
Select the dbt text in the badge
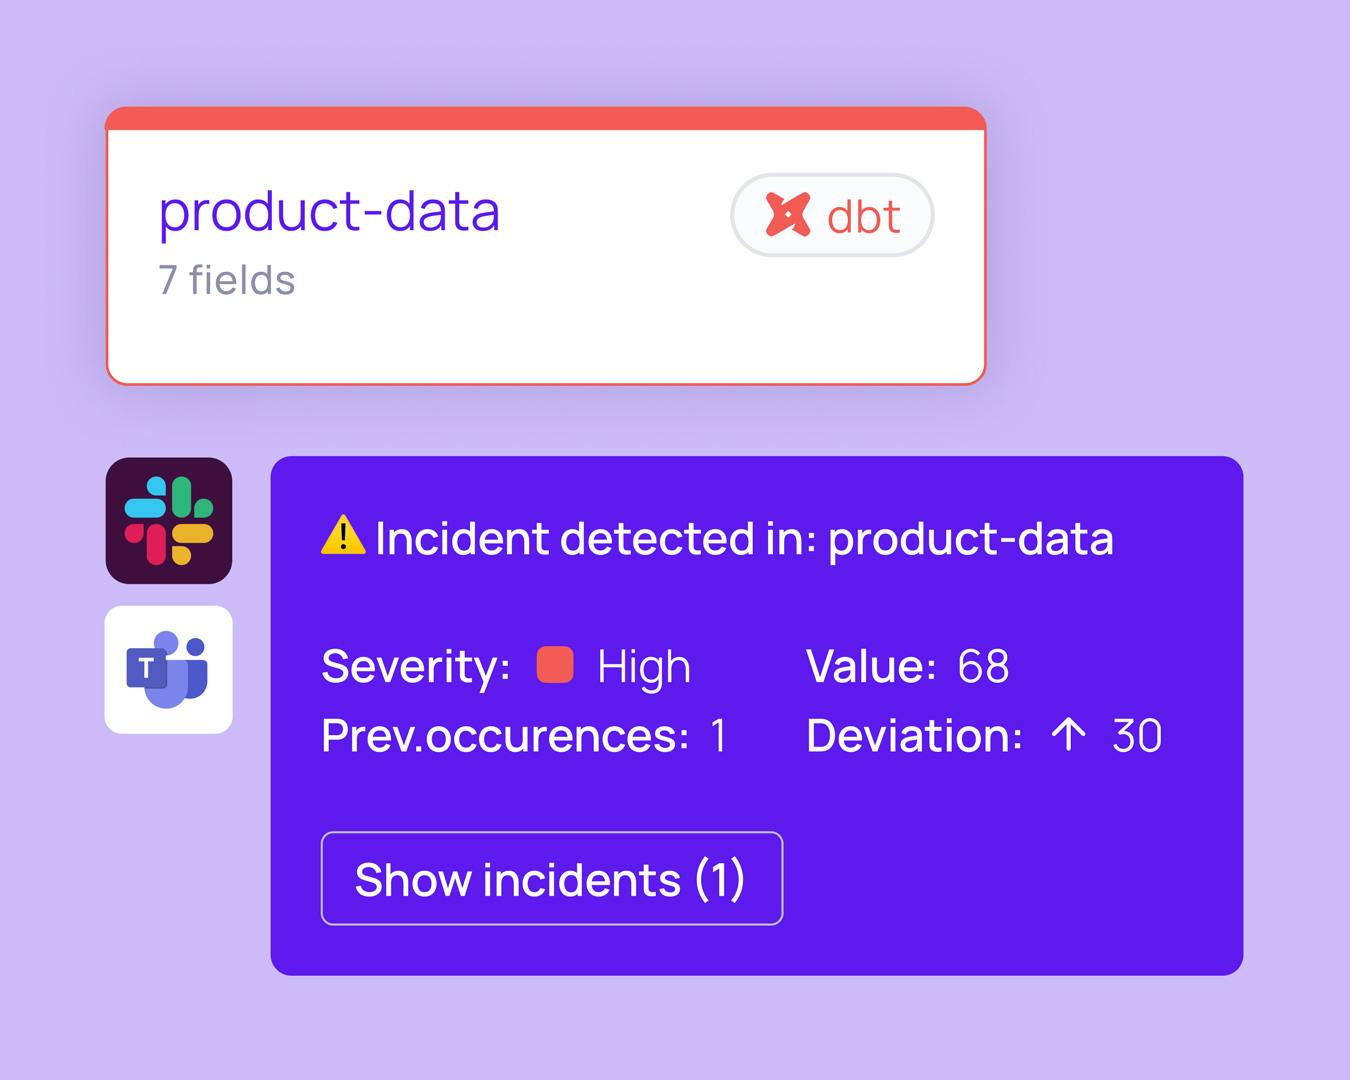point(864,217)
